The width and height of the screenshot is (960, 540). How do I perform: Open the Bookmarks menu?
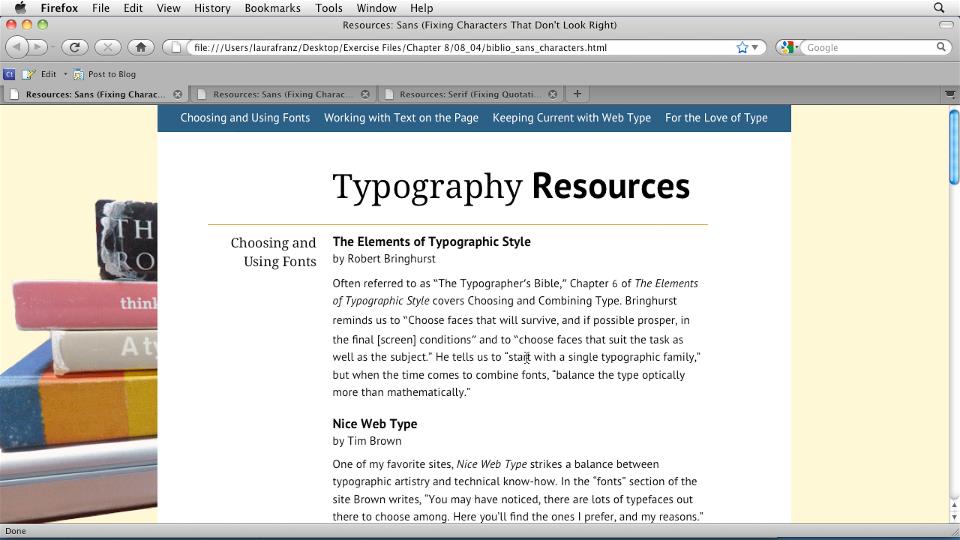pyautogui.click(x=272, y=8)
